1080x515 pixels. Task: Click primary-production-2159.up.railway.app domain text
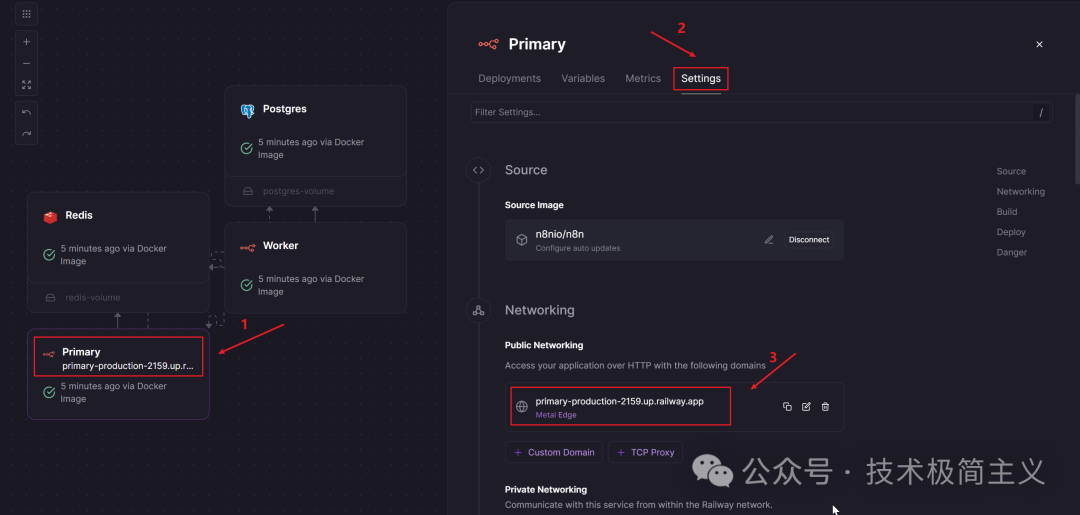619,401
